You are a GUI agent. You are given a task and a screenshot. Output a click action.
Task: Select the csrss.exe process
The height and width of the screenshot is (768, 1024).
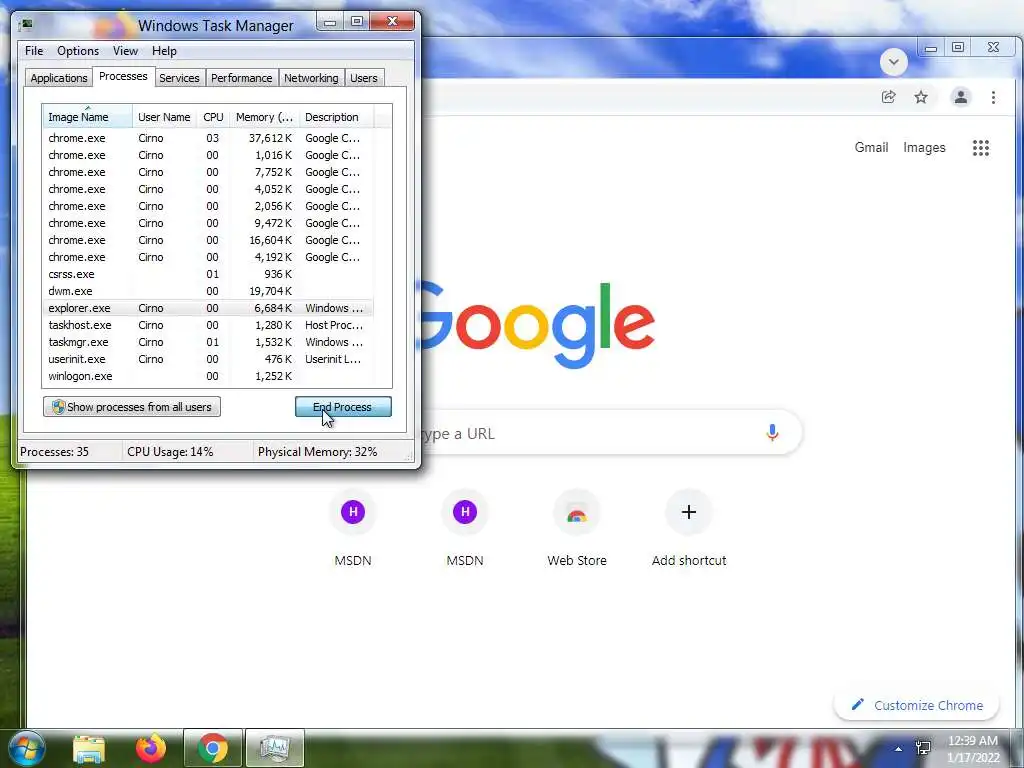(x=208, y=274)
